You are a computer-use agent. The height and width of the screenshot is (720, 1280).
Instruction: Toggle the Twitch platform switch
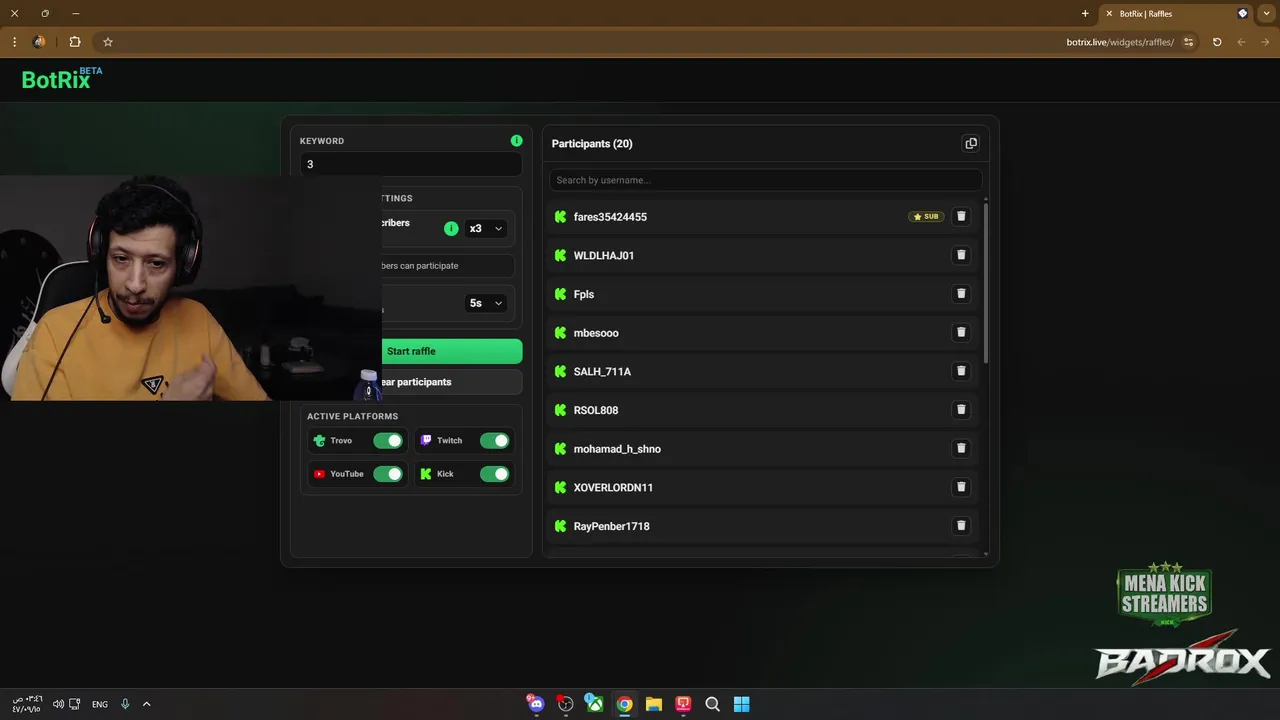494,441
